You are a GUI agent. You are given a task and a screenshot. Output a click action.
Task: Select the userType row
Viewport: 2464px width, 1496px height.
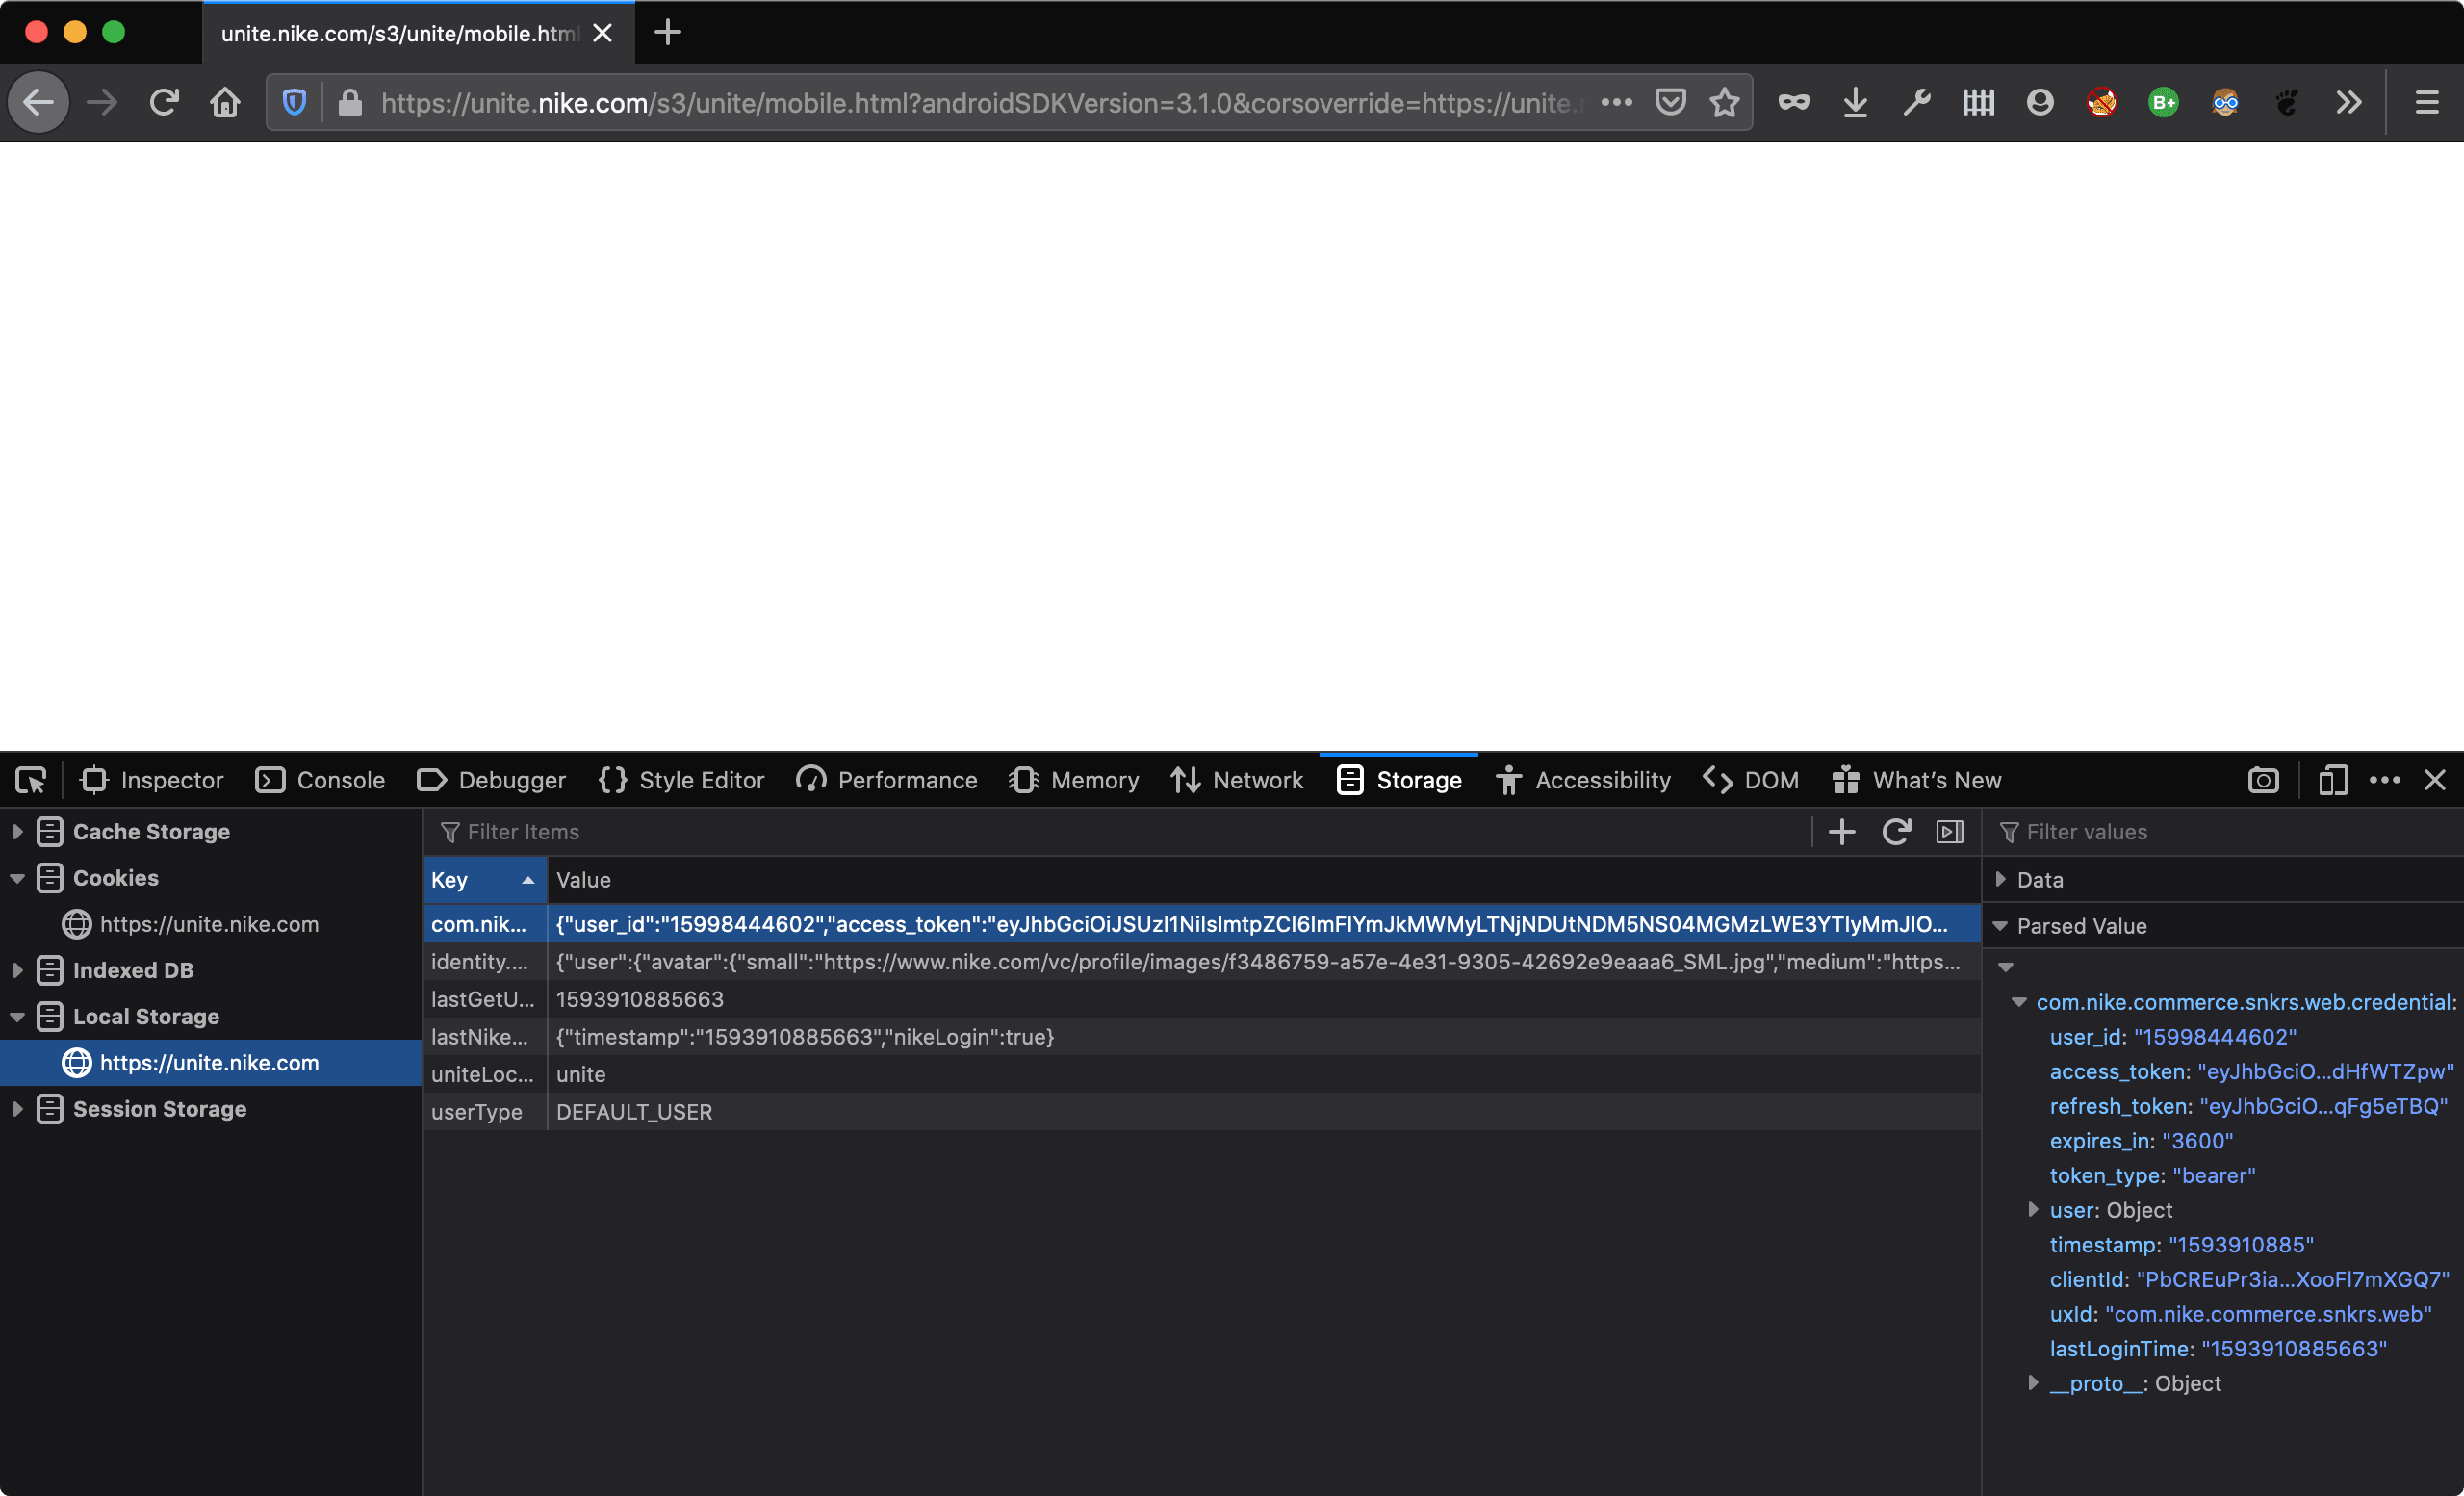click(x=1202, y=1112)
